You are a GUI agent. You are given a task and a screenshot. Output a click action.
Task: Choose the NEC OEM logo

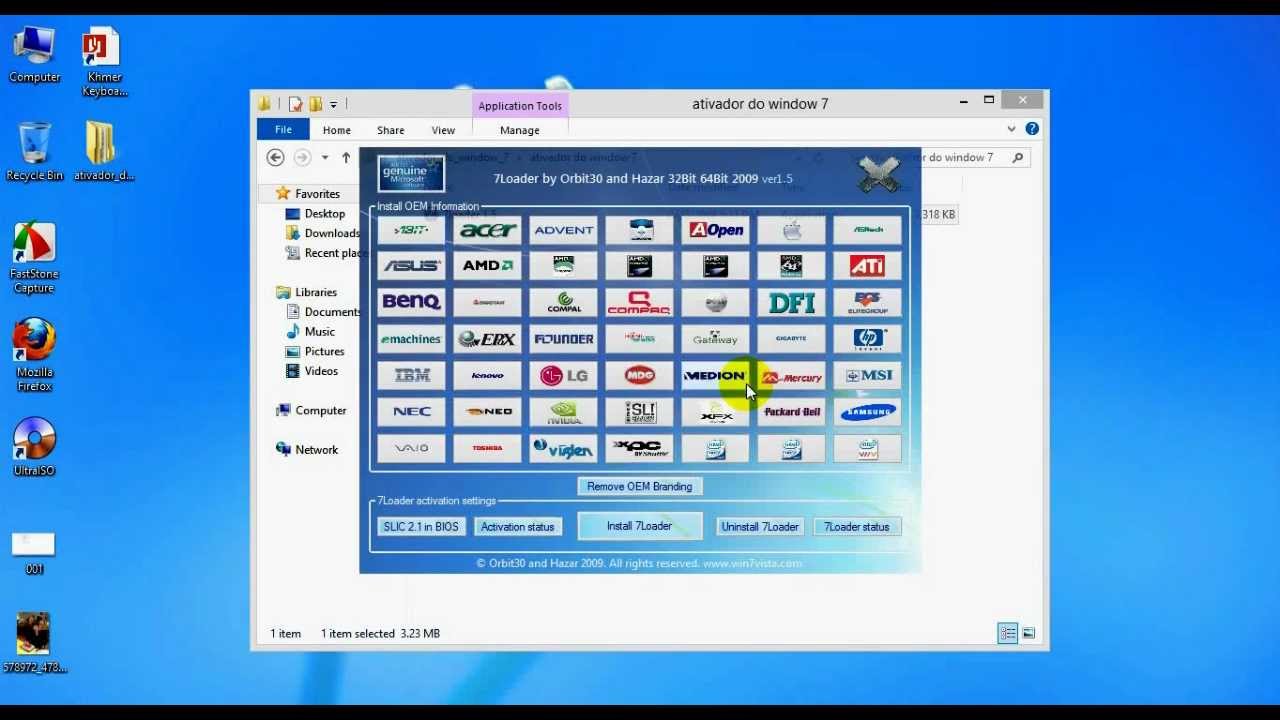point(411,412)
